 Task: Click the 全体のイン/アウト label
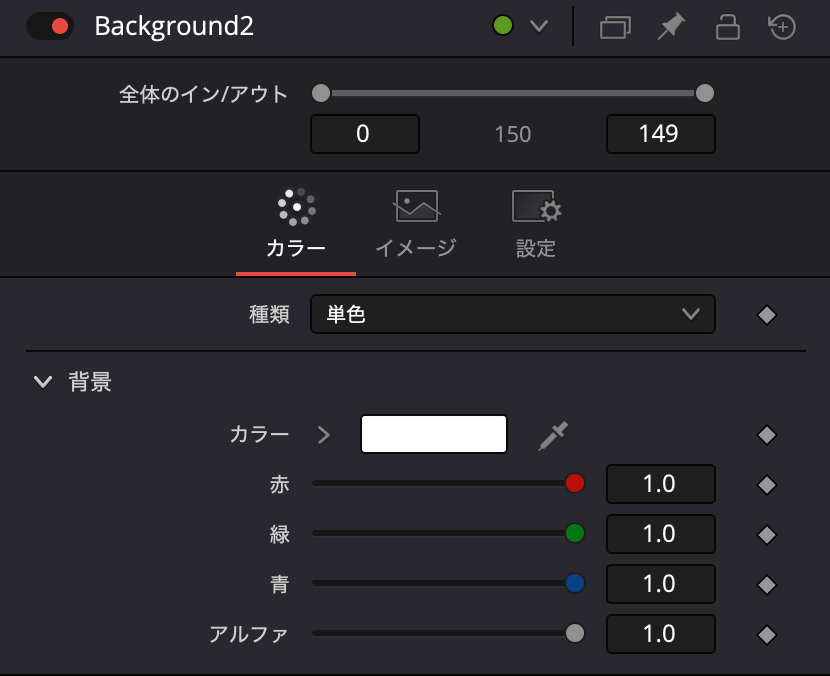pyautogui.click(x=203, y=93)
